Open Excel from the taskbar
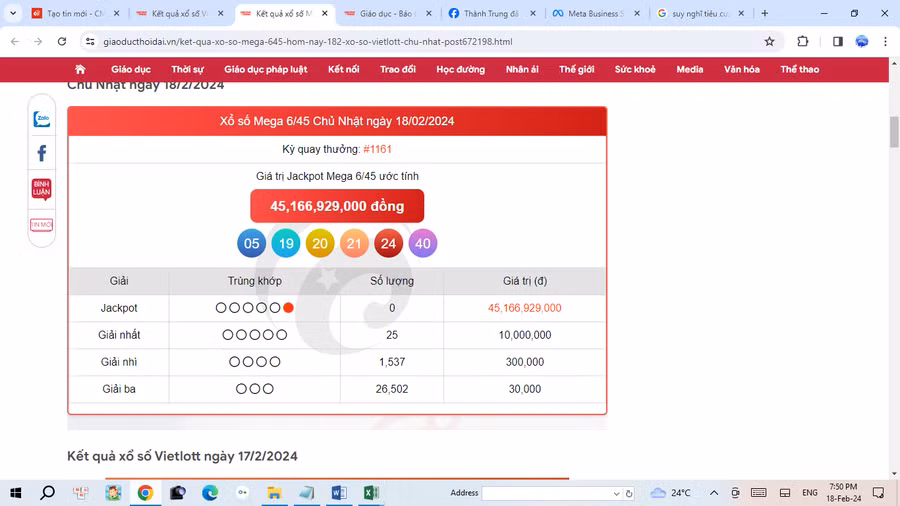 point(370,493)
